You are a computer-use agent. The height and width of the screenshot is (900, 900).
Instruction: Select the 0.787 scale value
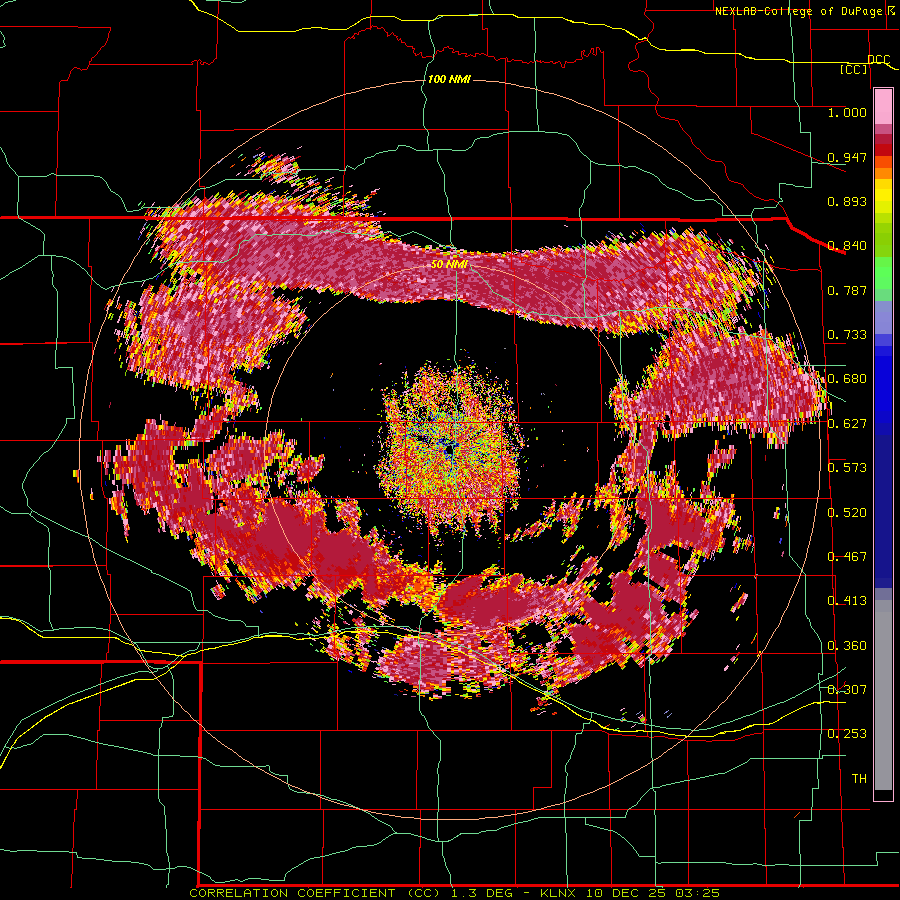click(x=847, y=290)
